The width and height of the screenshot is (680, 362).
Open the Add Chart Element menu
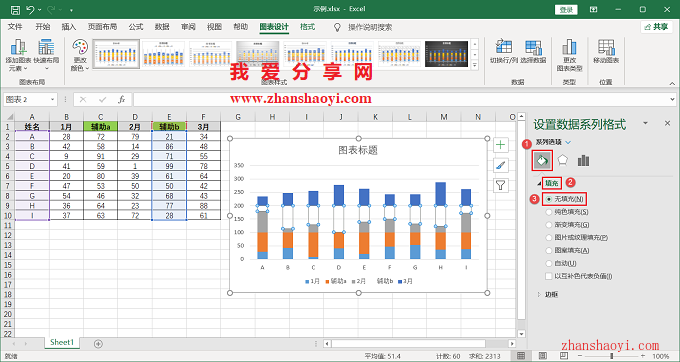(18, 55)
